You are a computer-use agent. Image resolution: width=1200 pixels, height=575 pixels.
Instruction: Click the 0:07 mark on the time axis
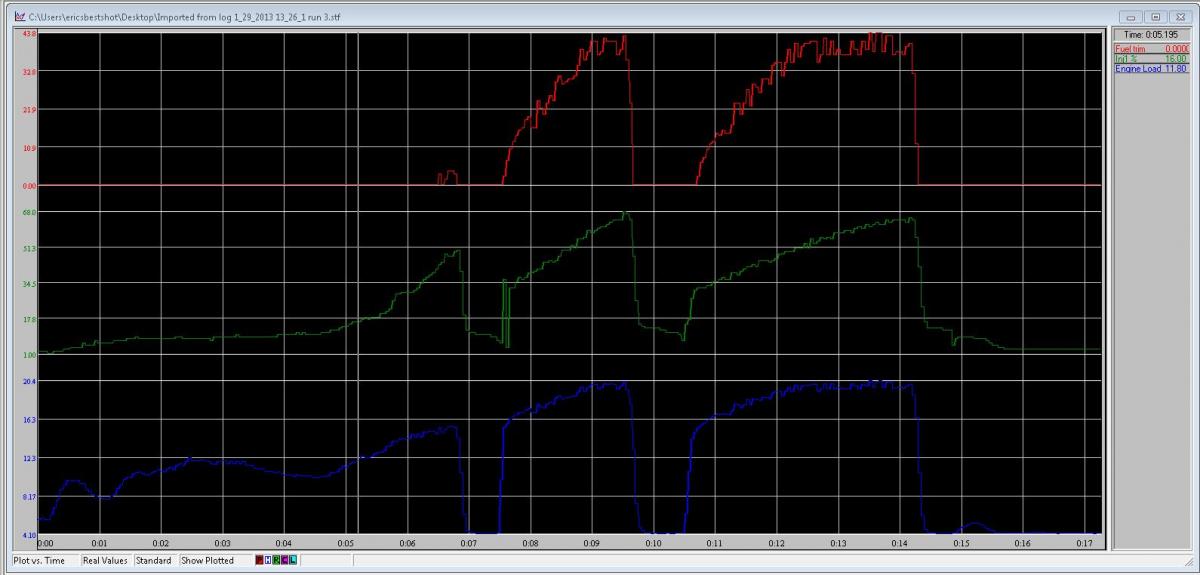(x=468, y=543)
